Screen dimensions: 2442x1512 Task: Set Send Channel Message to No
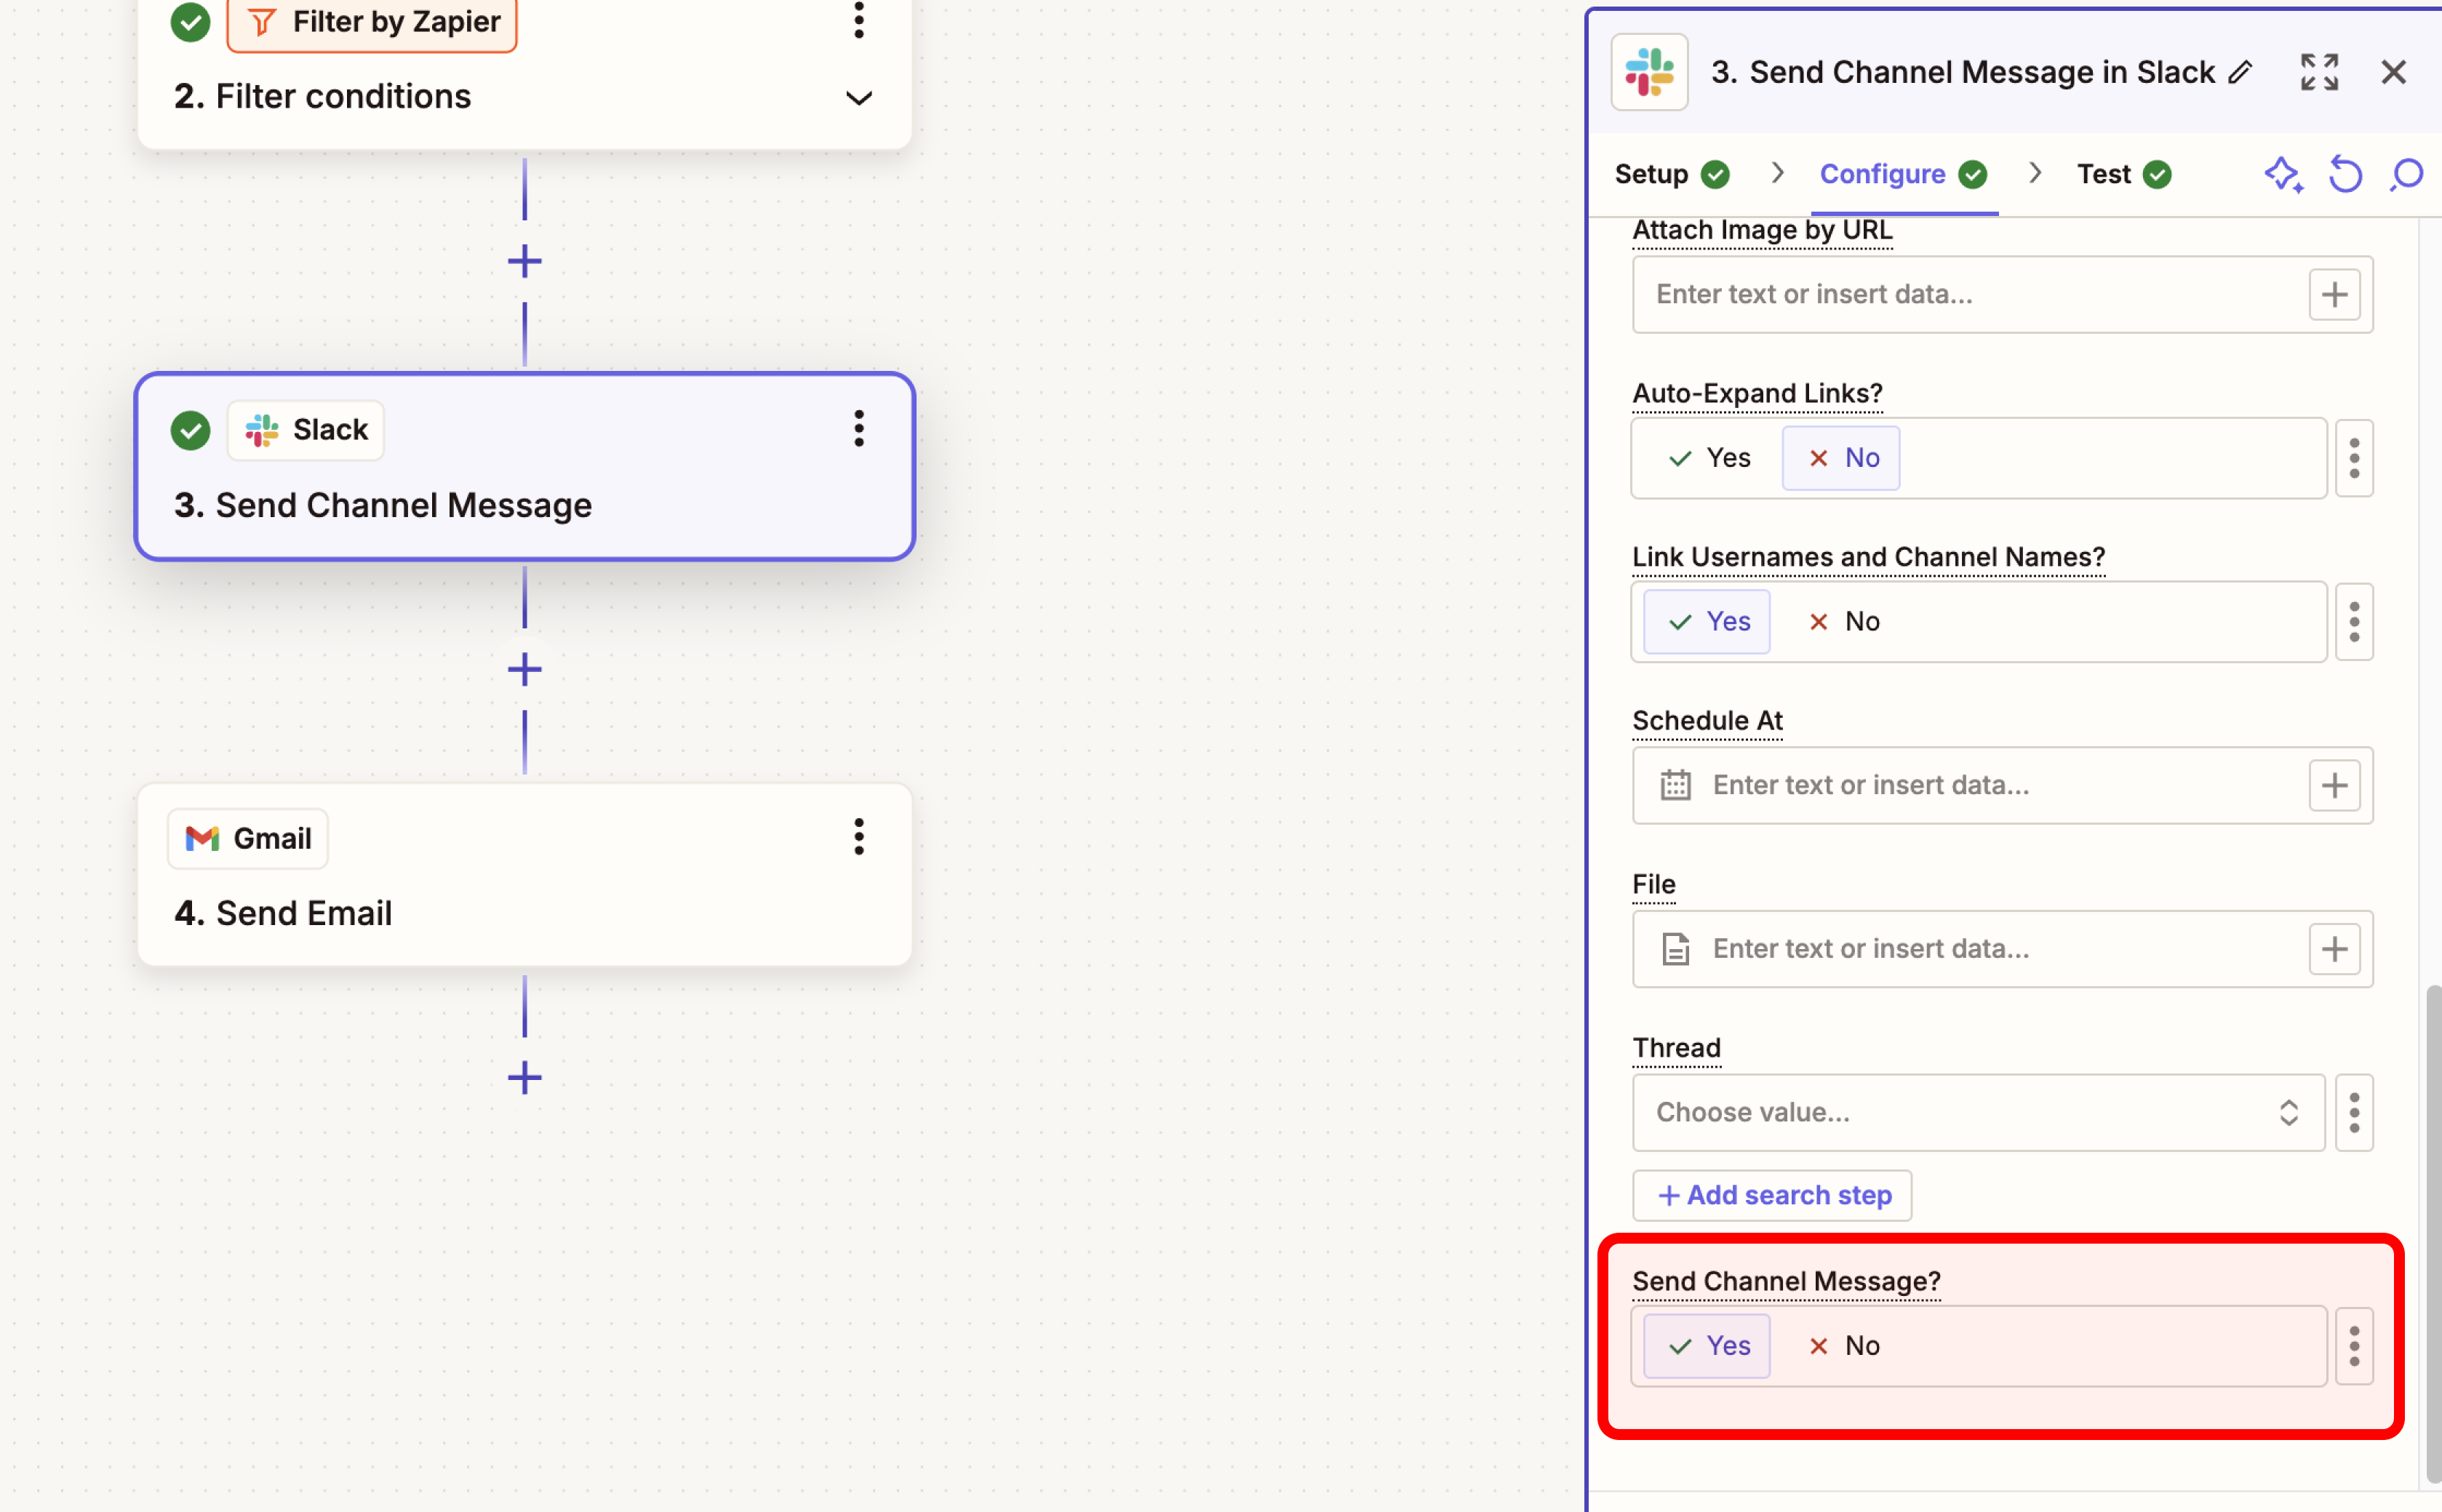[1844, 1346]
